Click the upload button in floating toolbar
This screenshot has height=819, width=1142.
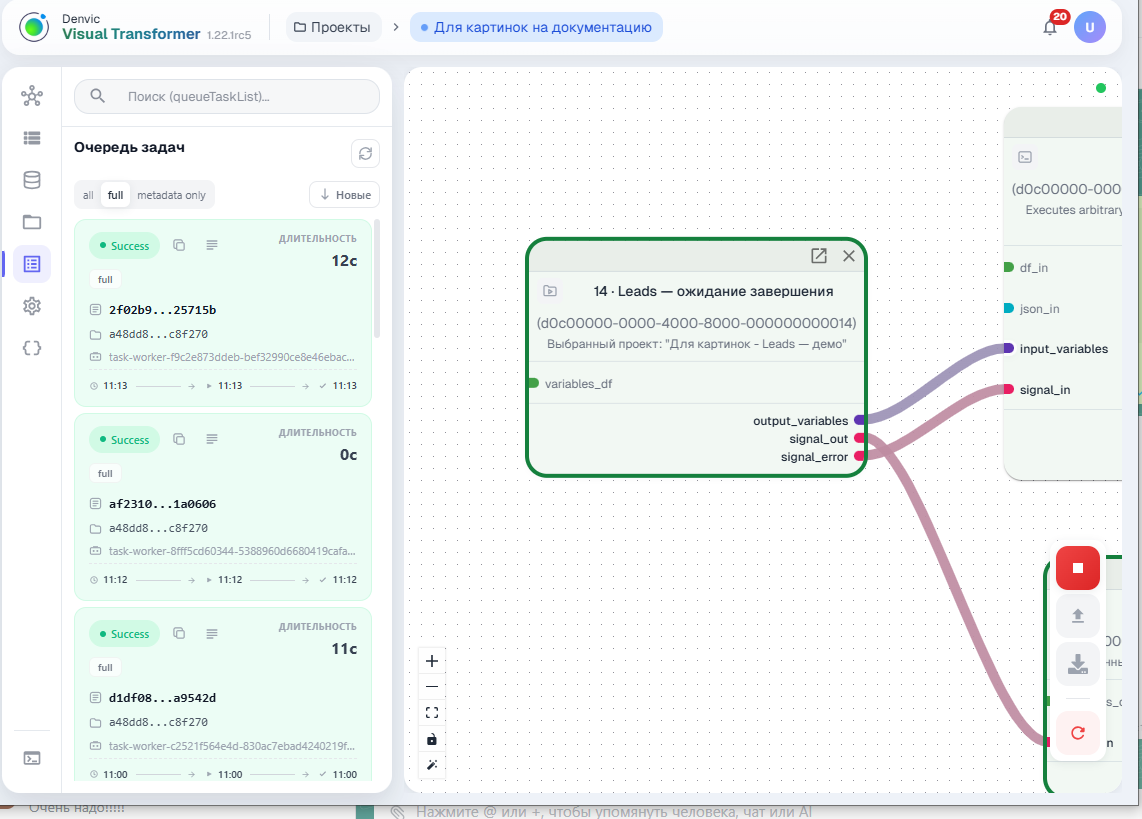coord(1078,616)
